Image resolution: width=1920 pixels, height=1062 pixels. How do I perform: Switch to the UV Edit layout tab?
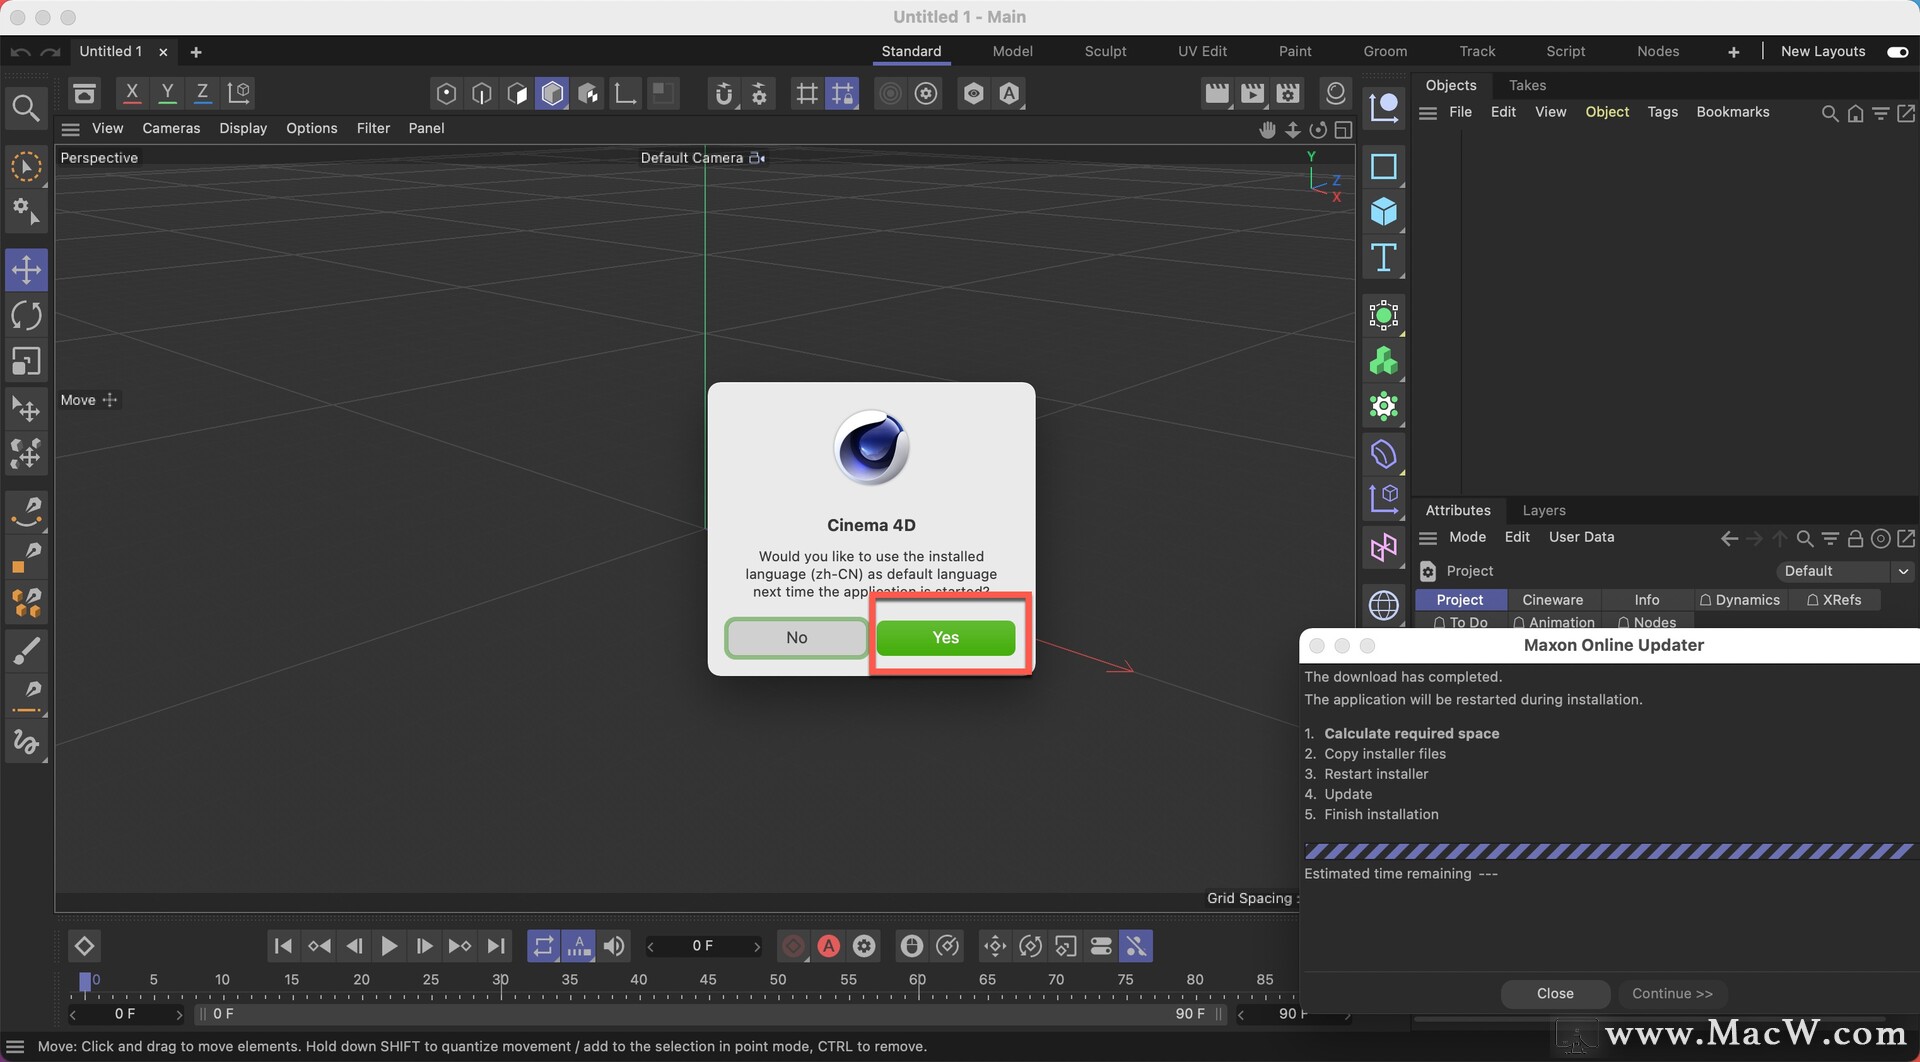click(1202, 51)
